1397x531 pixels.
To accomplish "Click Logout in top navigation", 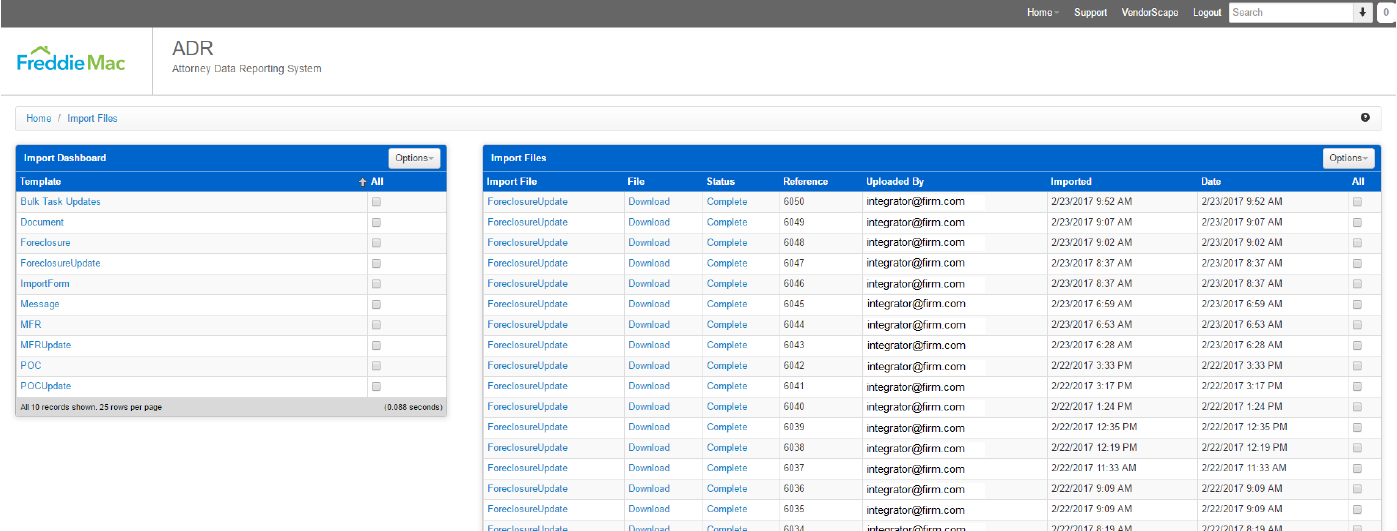I will [1207, 12].
